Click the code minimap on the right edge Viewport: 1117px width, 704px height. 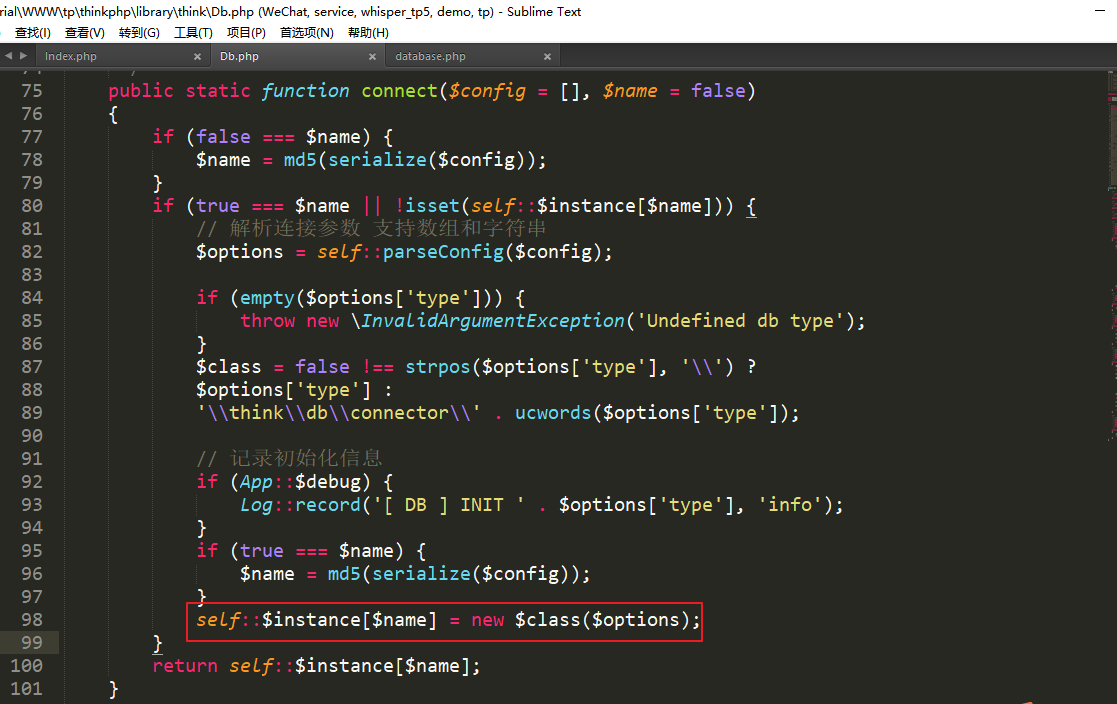1110,400
